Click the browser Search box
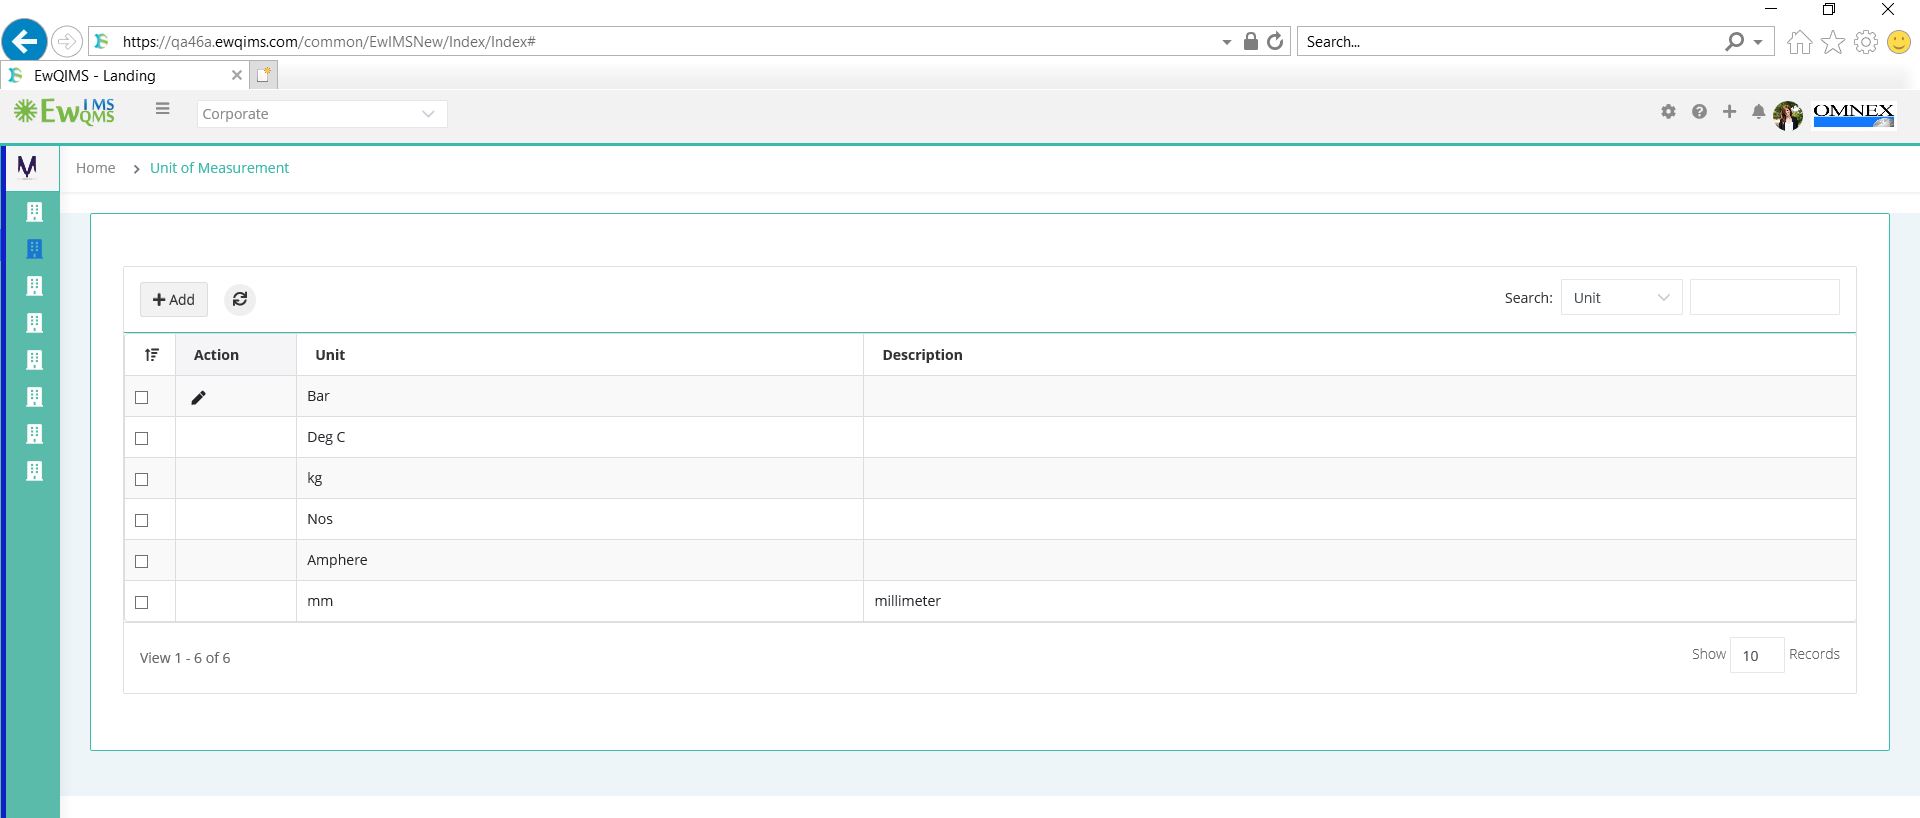Screen dimensions: 1920x818 pyautogui.click(x=1510, y=42)
